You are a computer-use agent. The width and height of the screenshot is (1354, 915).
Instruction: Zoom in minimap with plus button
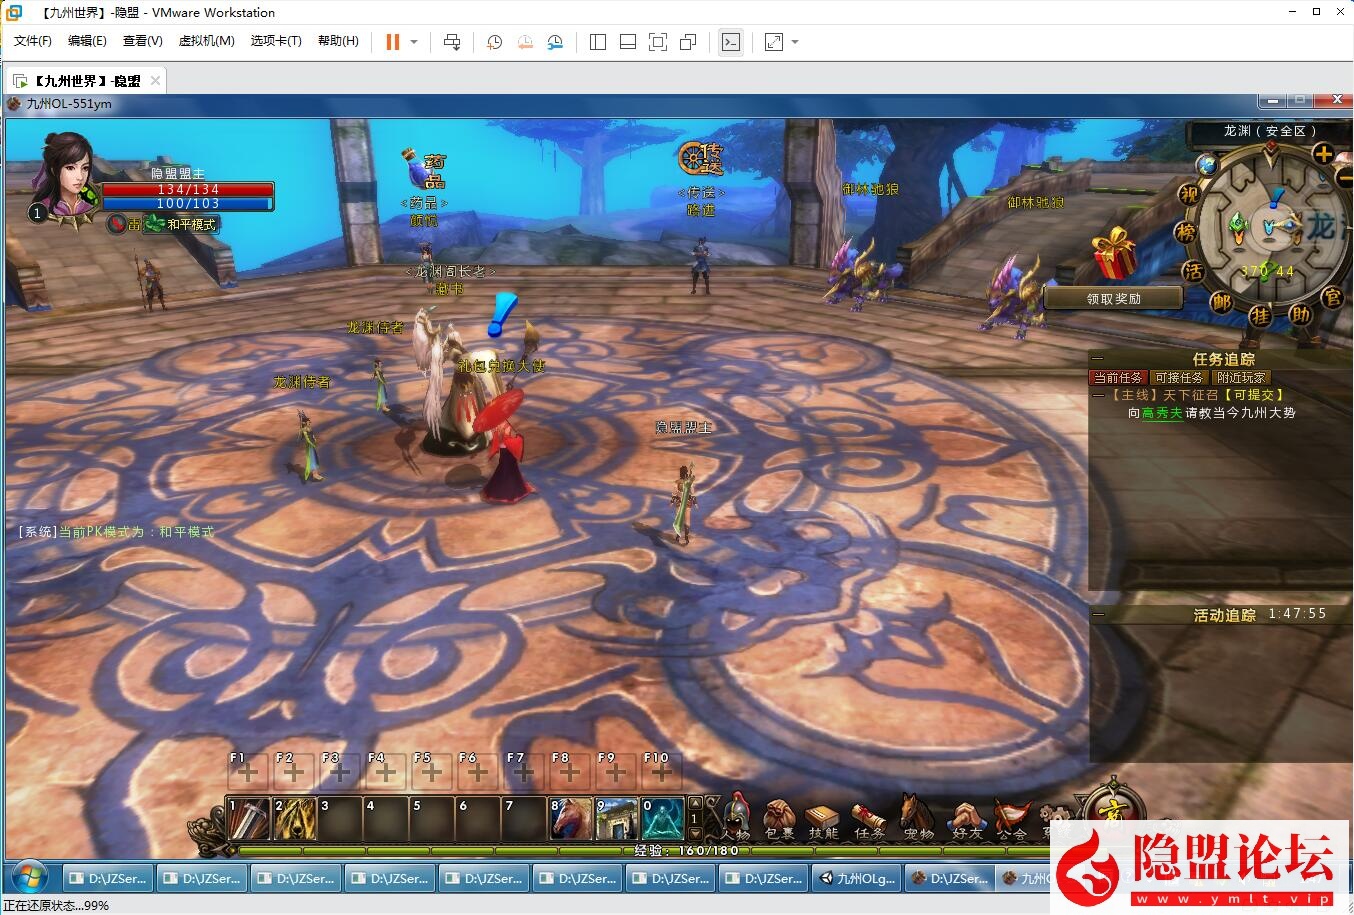click(x=1323, y=153)
